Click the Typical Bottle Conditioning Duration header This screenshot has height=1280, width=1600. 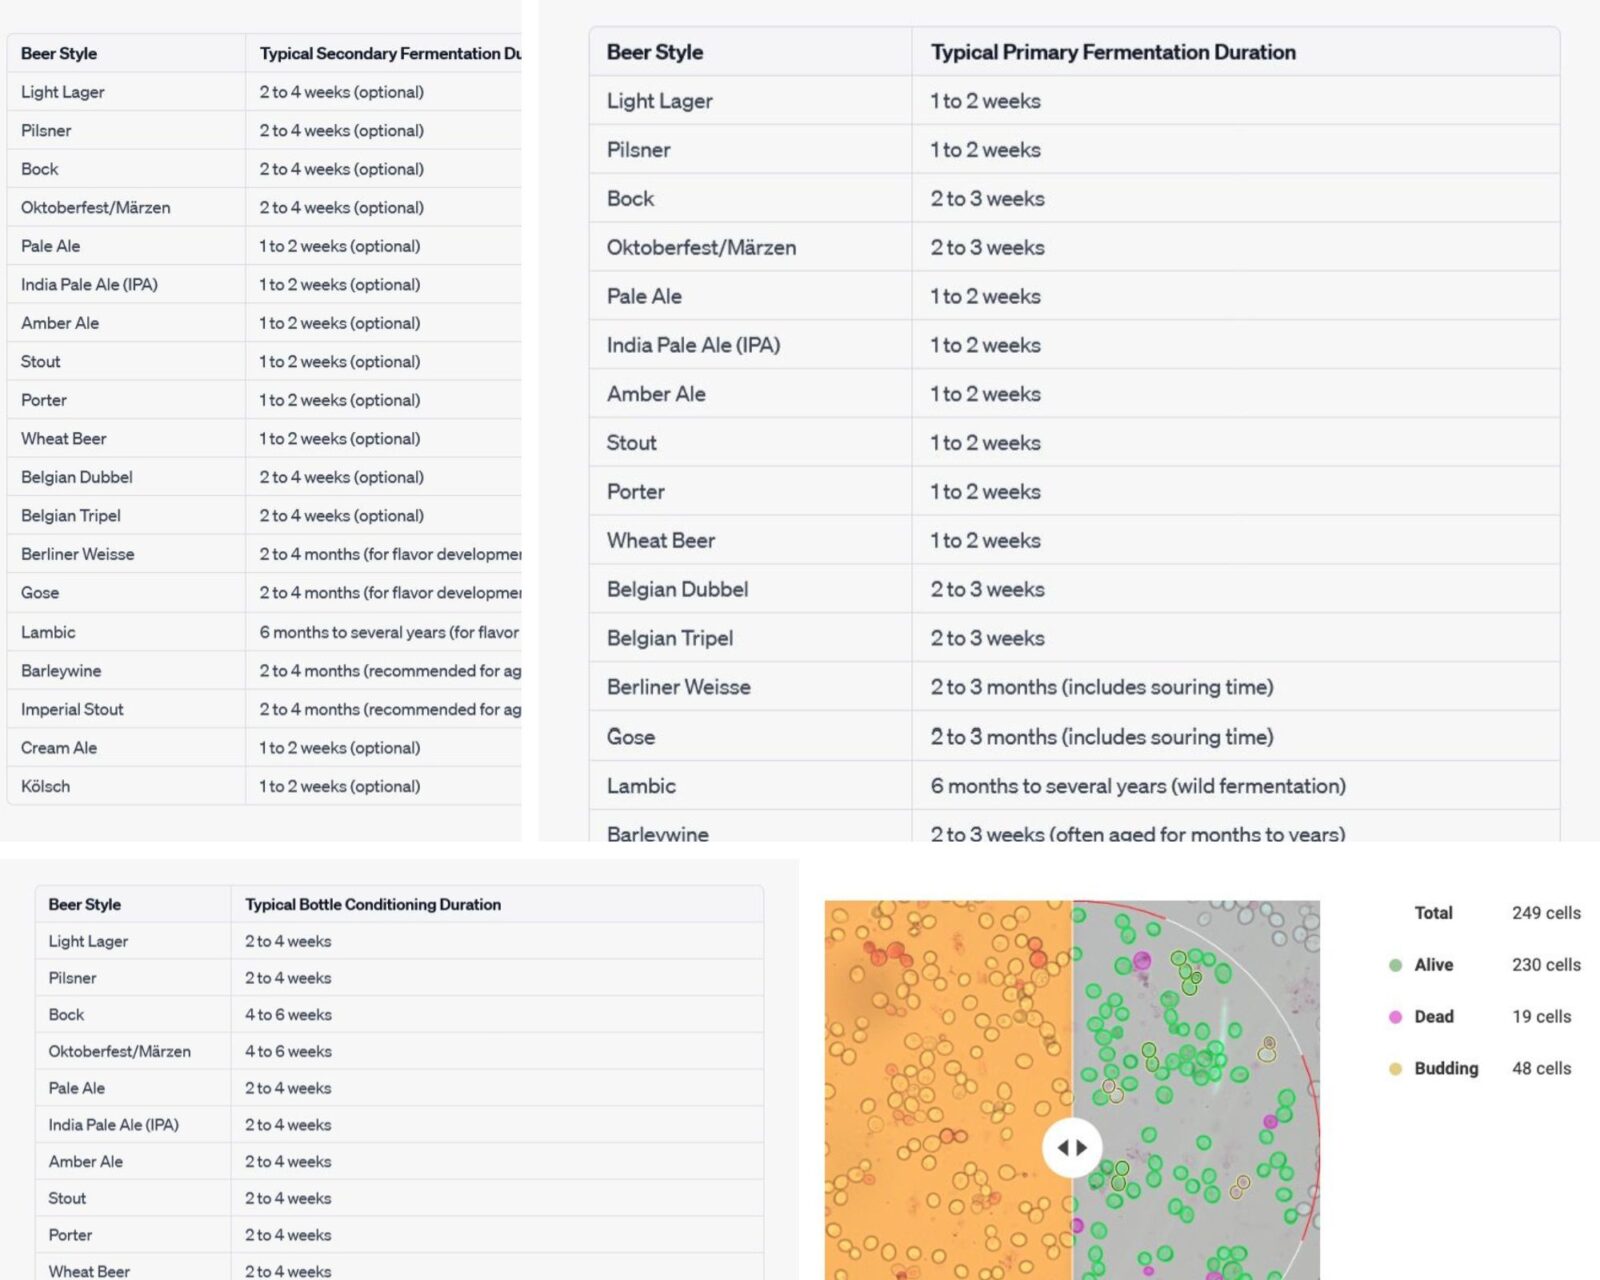pos(373,904)
